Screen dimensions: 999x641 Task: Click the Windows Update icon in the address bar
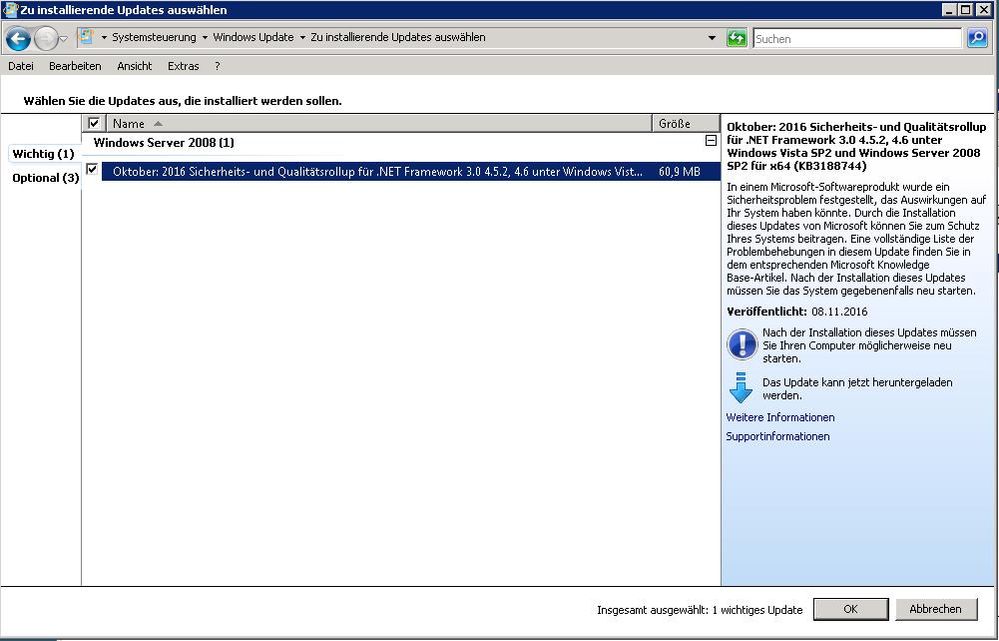pos(86,37)
